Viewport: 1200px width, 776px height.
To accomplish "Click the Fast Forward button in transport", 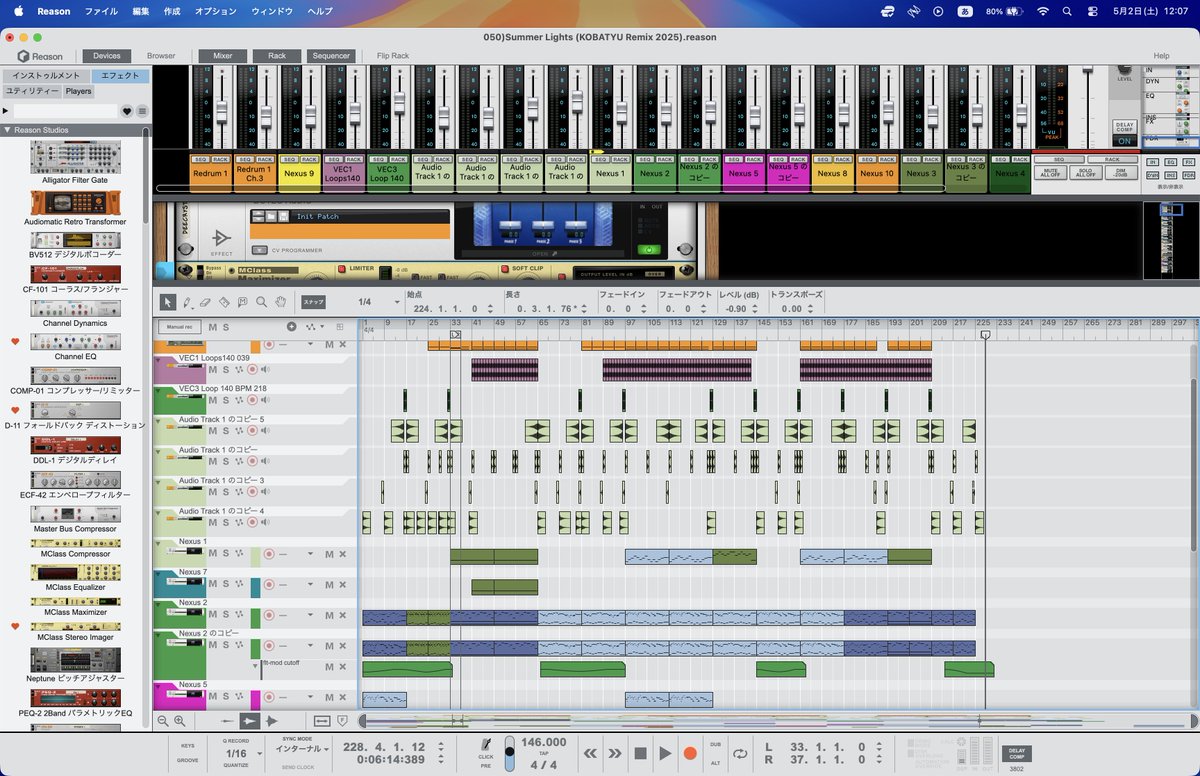I will point(615,753).
